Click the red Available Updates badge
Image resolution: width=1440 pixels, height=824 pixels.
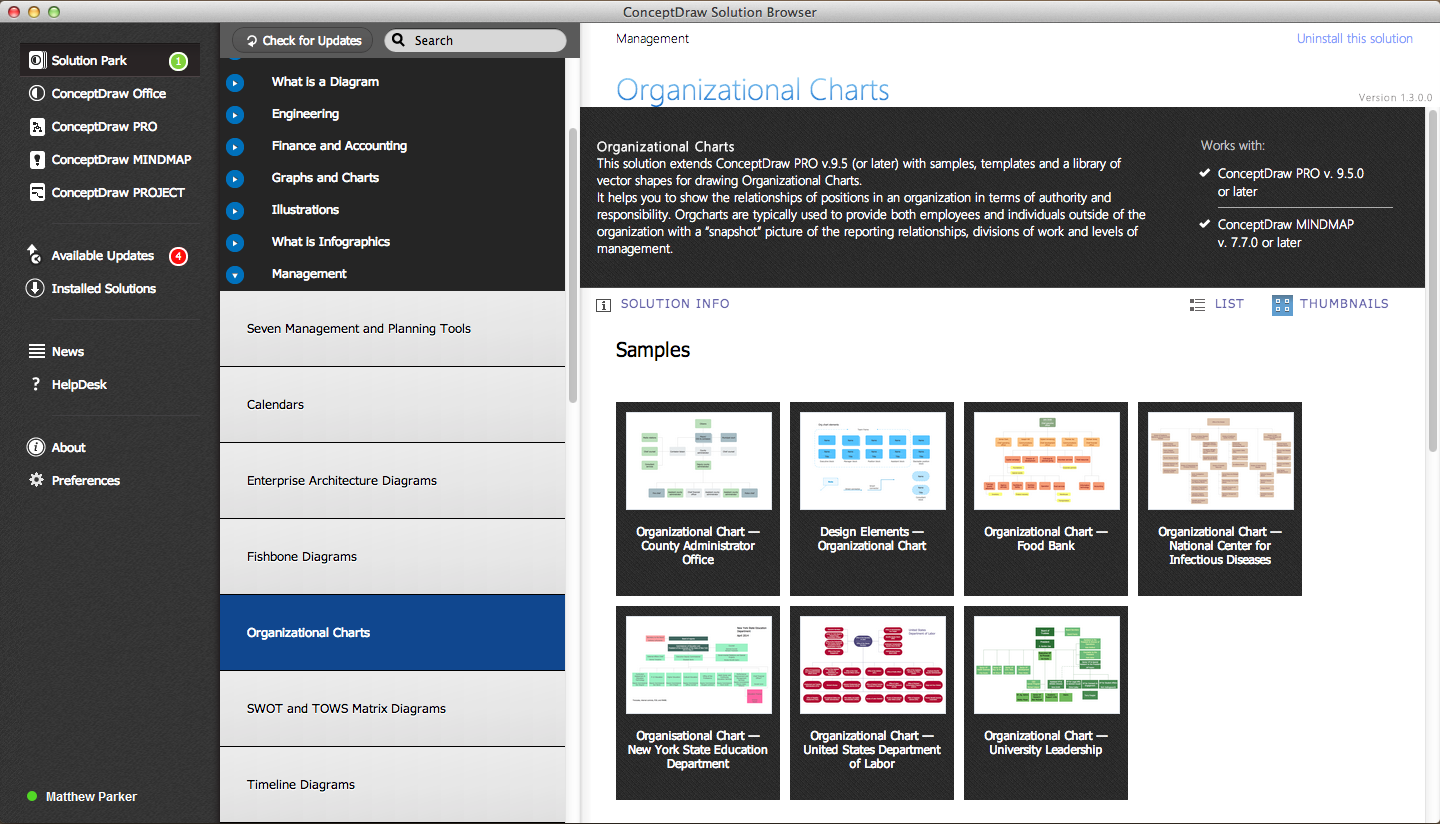tap(178, 256)
